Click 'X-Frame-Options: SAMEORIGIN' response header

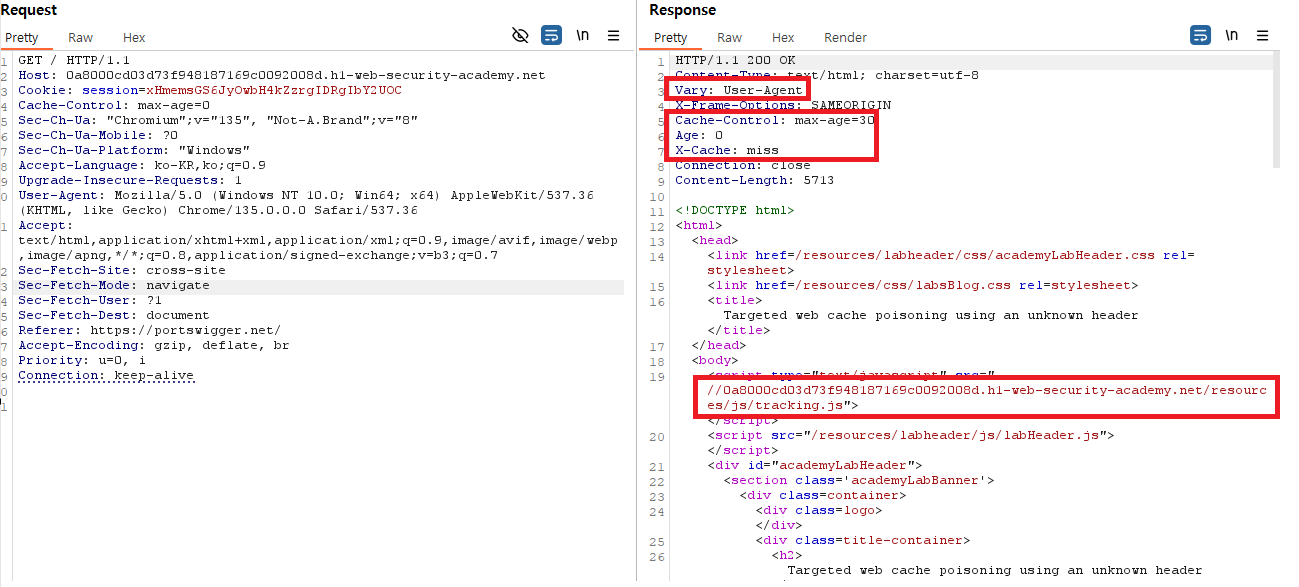[x=783, y=105]
